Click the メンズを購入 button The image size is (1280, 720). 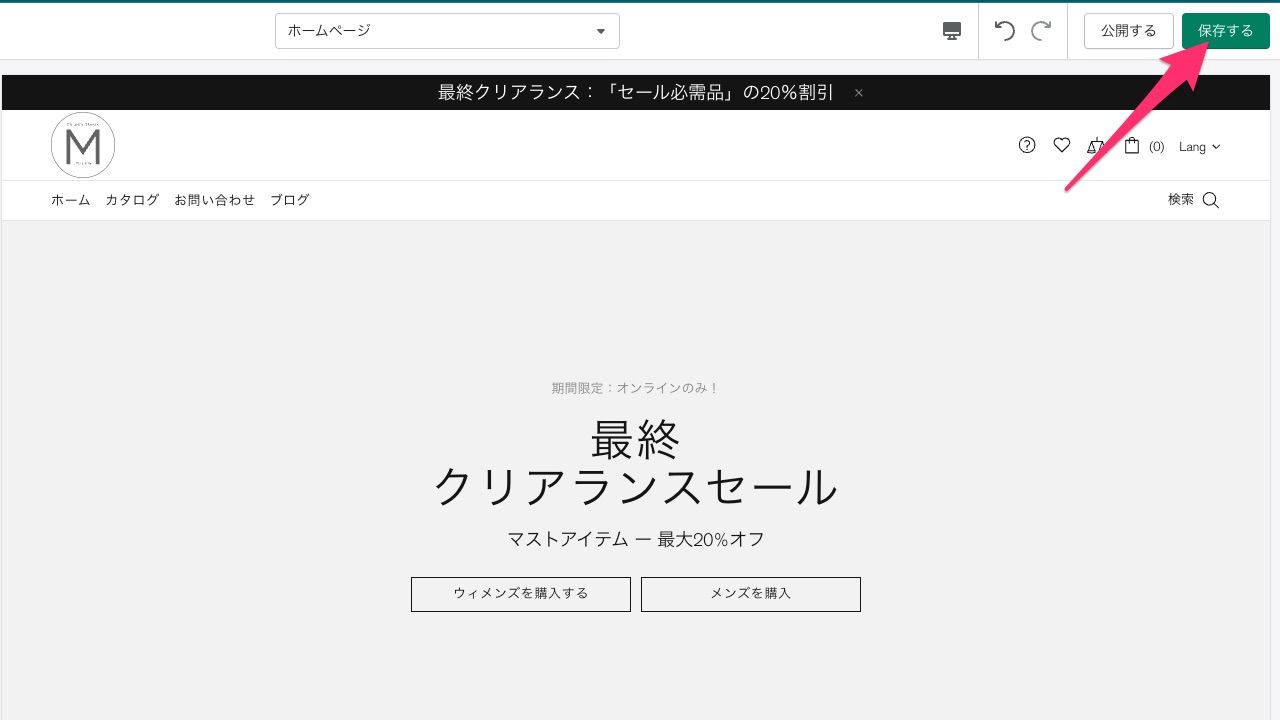751,594
